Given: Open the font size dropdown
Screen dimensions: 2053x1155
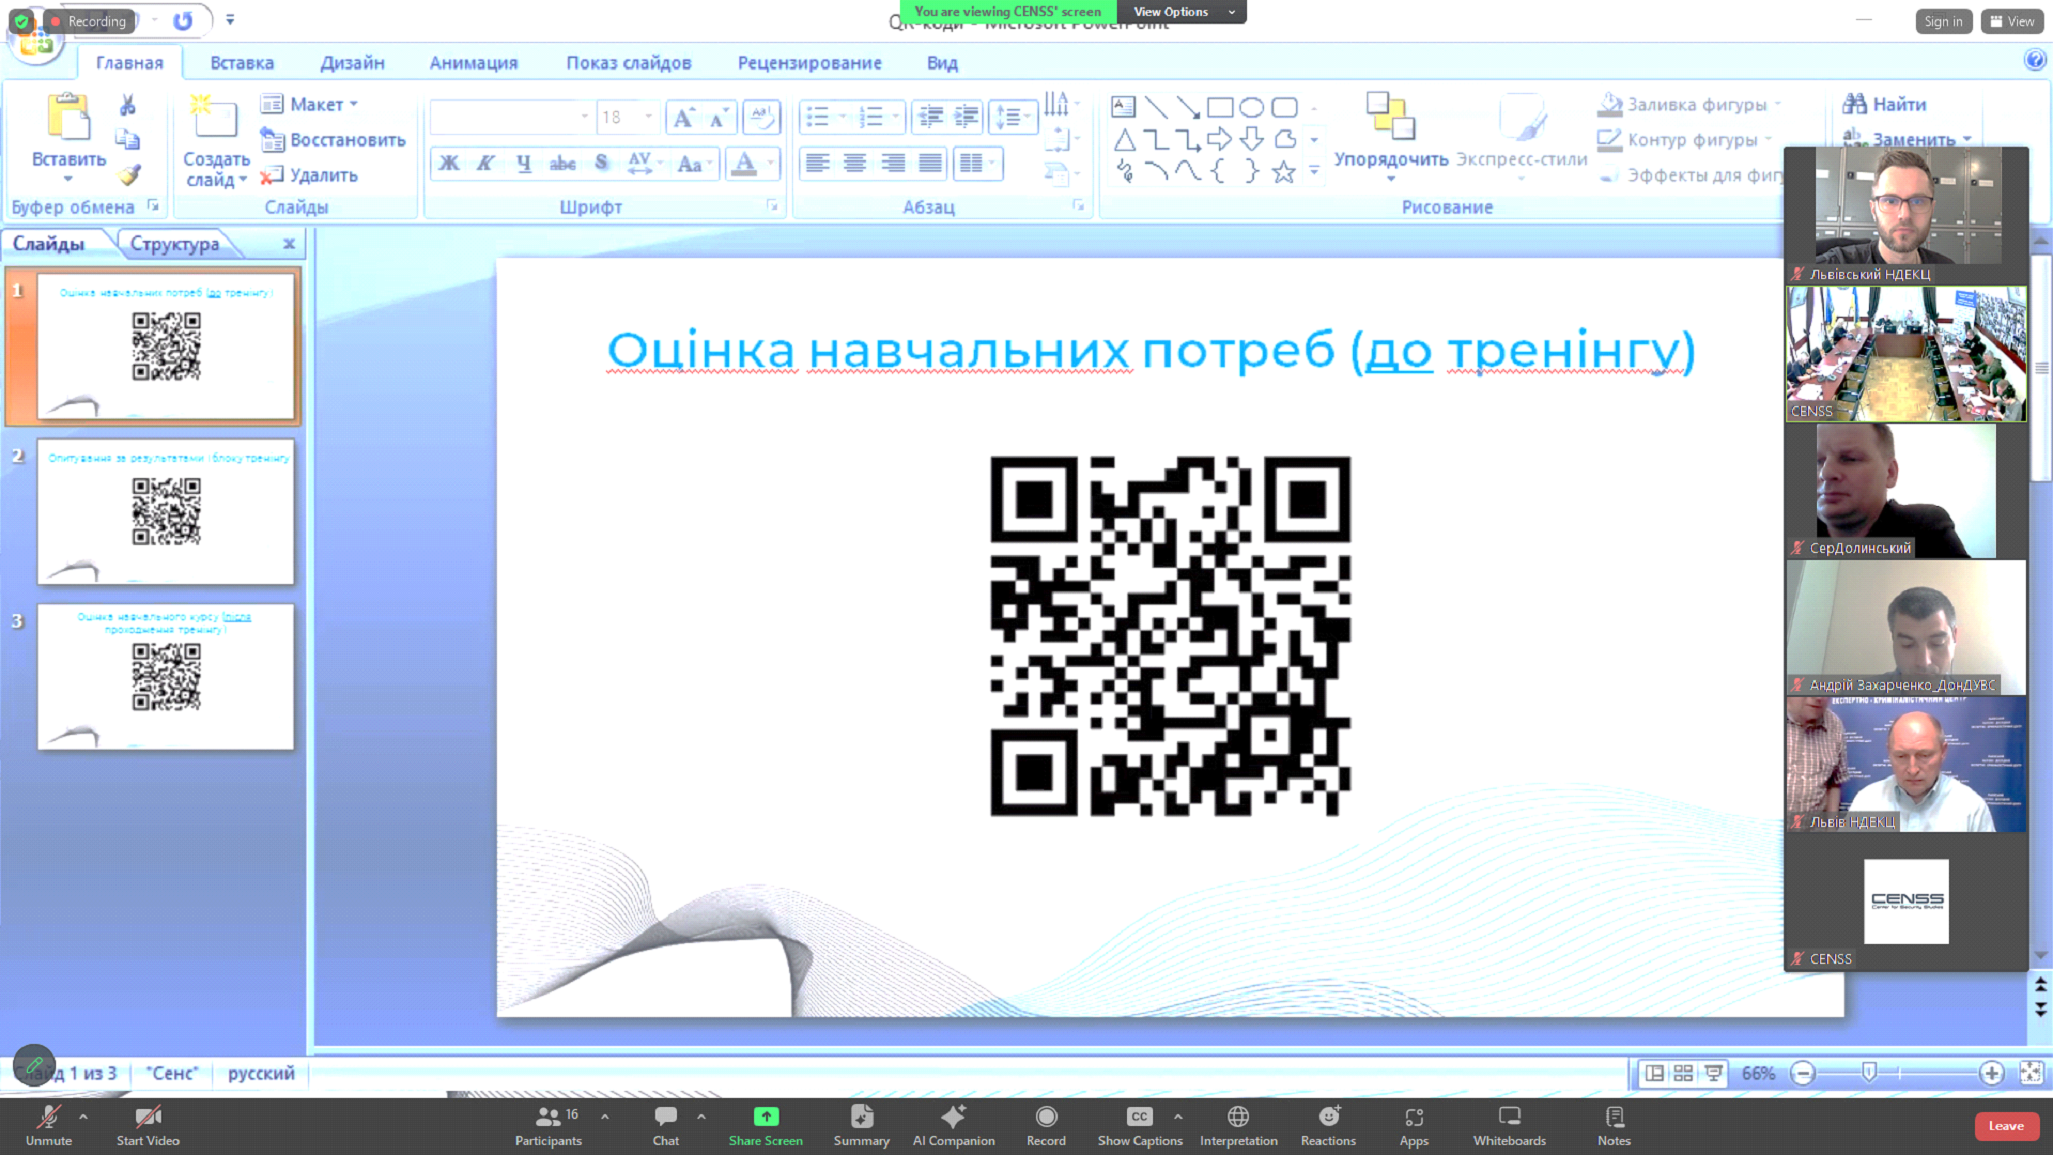Looking at the screenshot, I should (648, 117).
